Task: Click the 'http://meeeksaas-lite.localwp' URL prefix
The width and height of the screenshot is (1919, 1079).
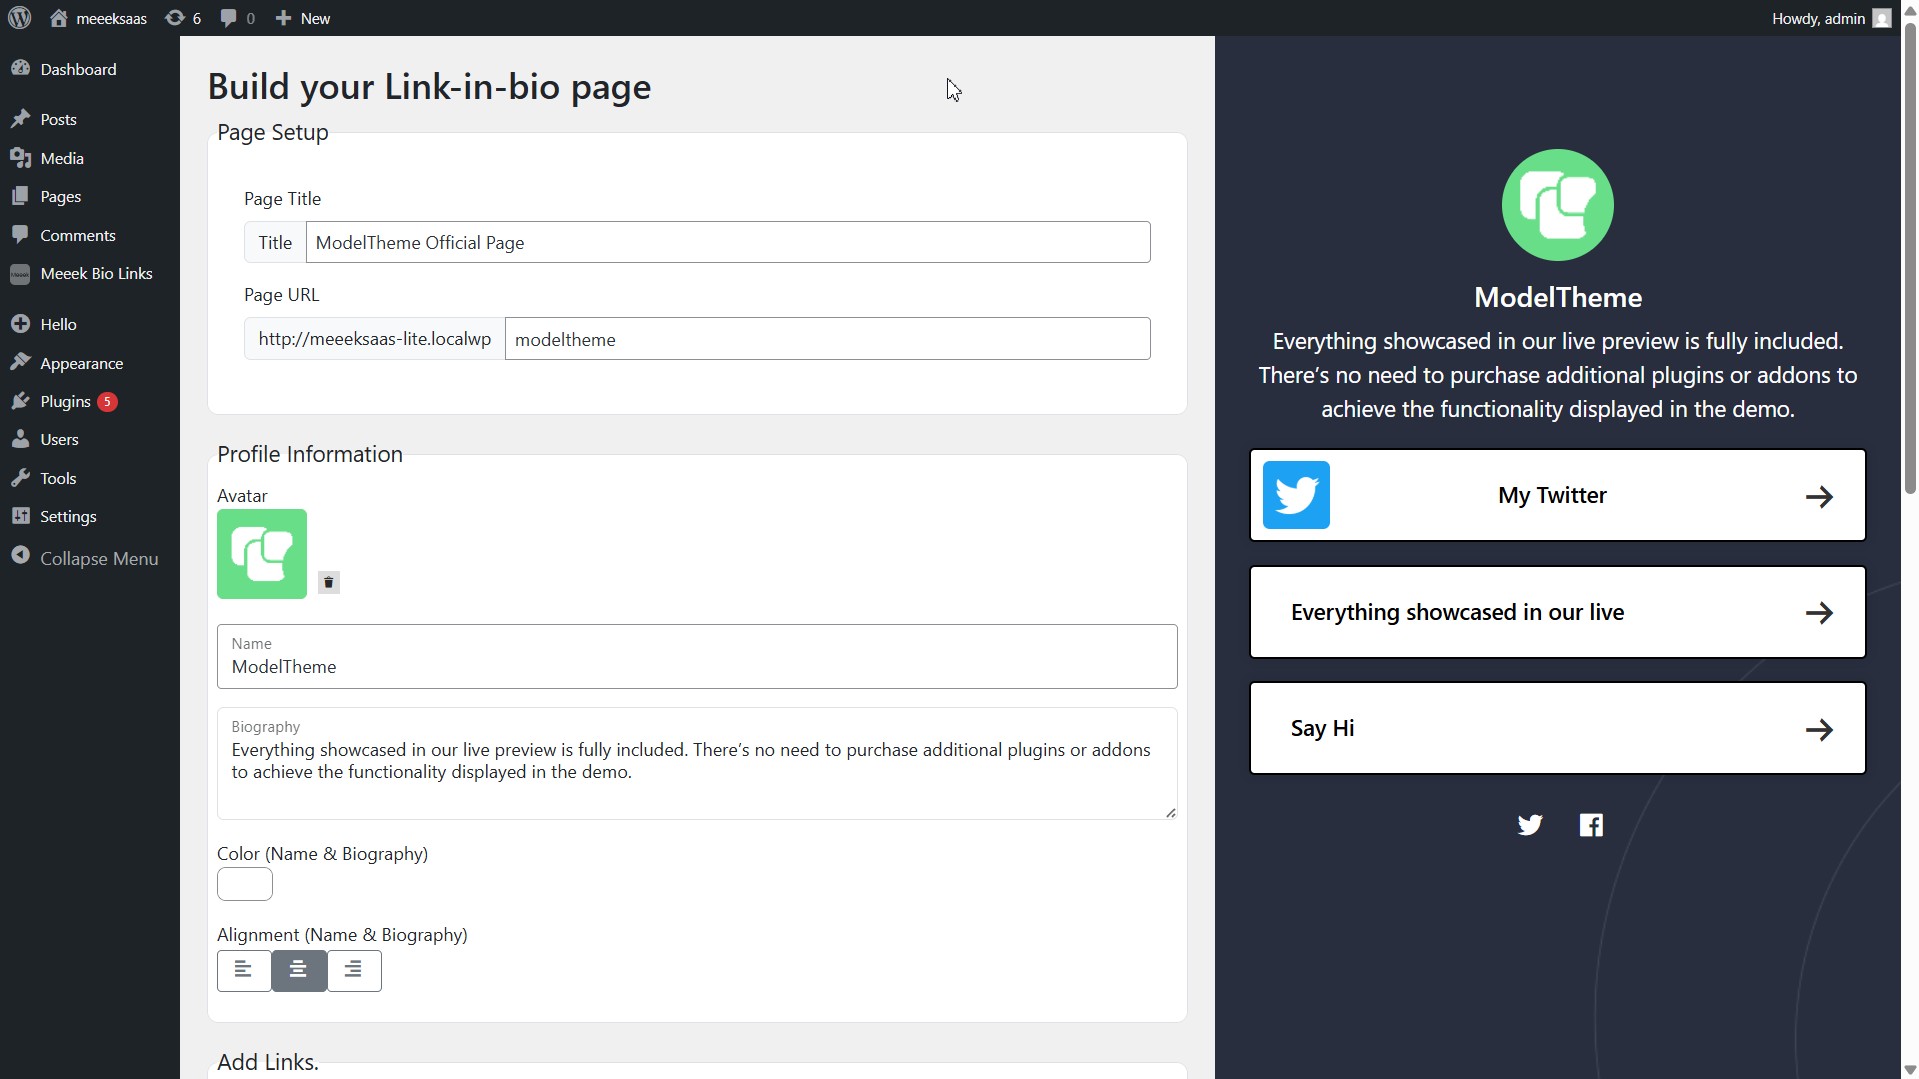Action: tap(374, 339)
